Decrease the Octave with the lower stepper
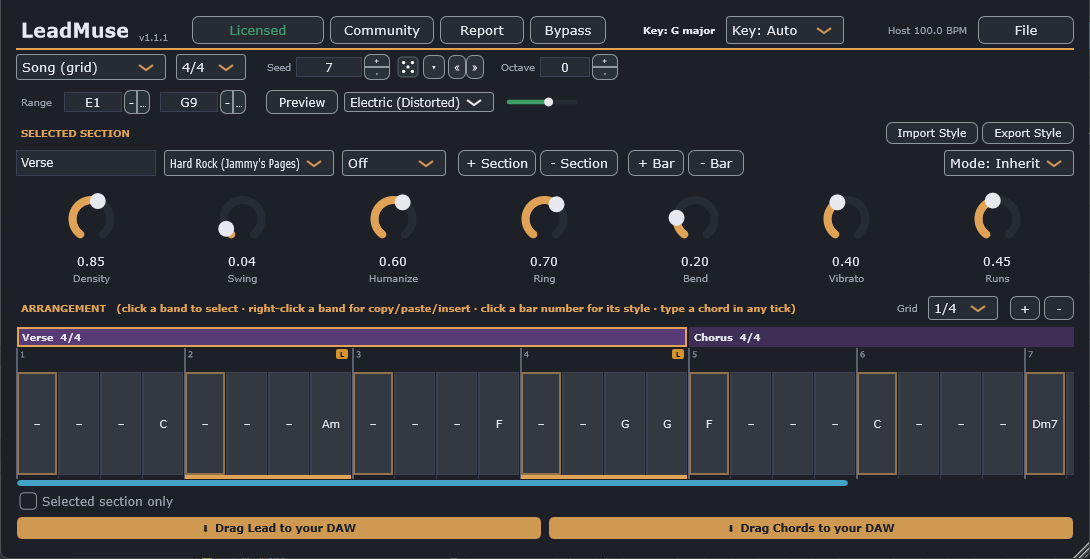This screenshot has width=1090, height=559. [605, 73]
